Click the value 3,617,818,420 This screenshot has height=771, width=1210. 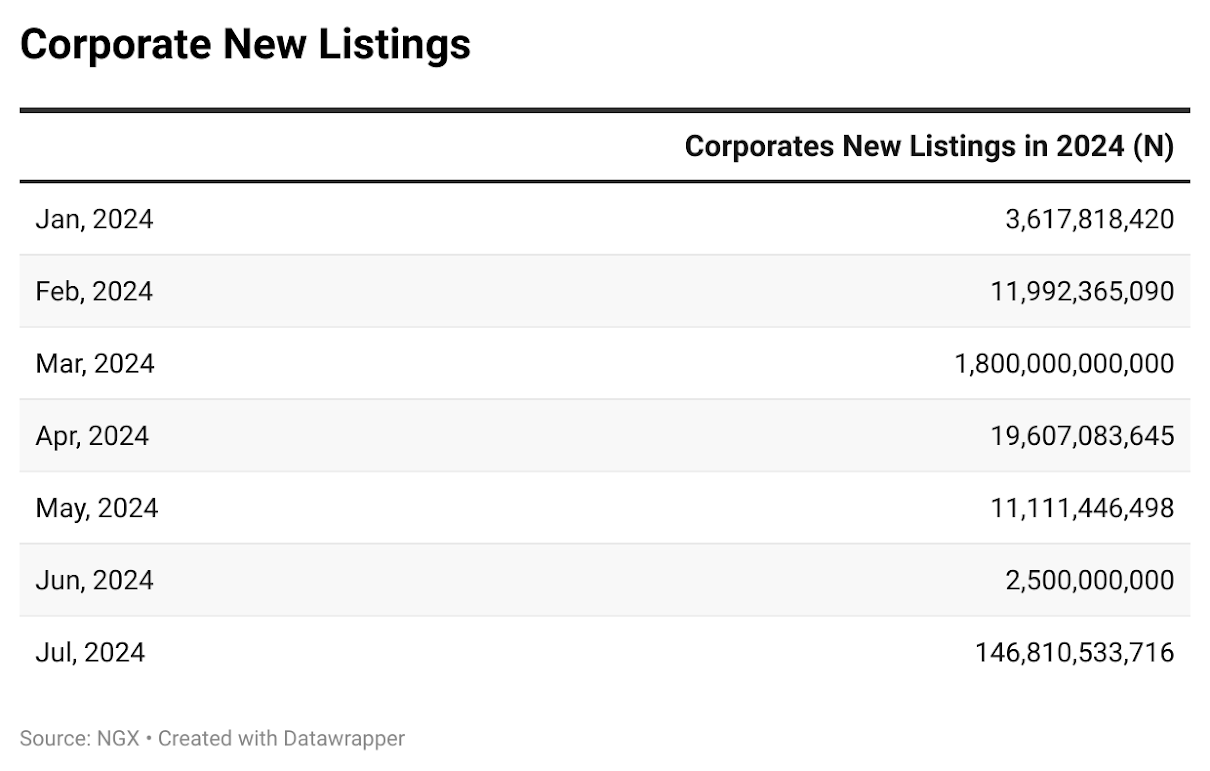[x=1089, y=219]
